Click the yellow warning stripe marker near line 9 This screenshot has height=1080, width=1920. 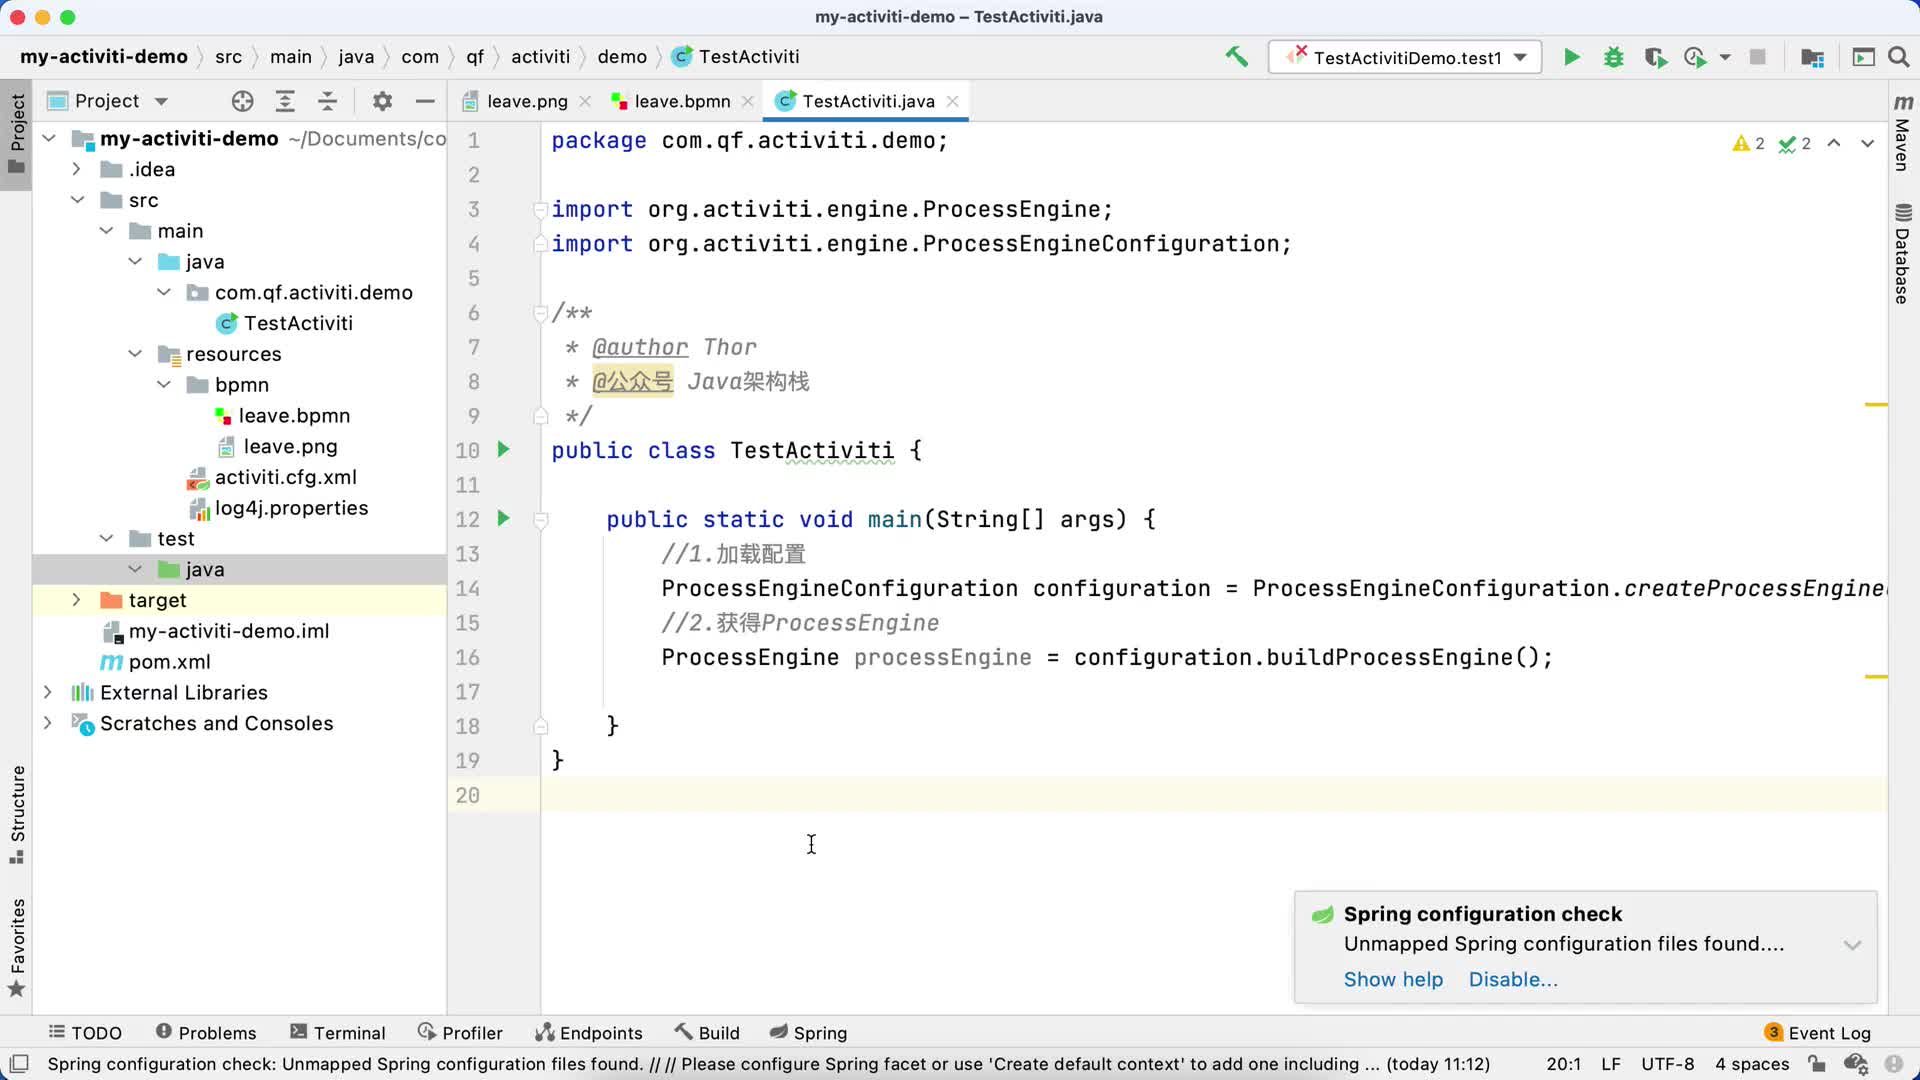(1876, 404)
